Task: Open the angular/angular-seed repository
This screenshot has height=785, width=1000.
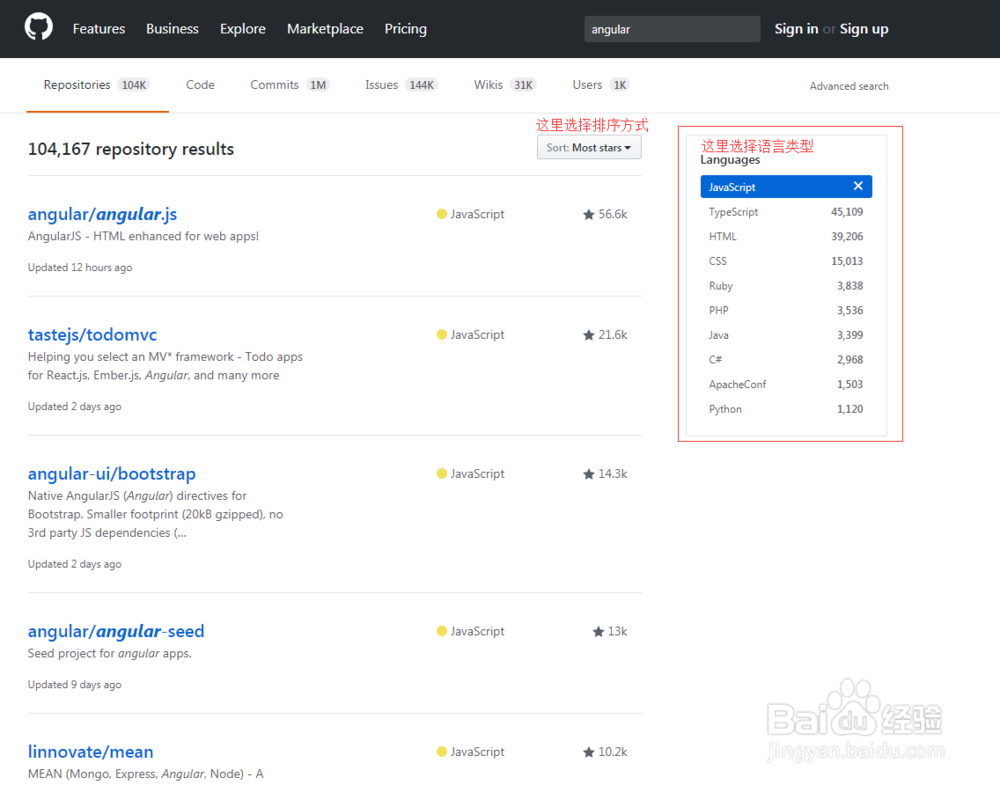Action: [x=115, y=631]
